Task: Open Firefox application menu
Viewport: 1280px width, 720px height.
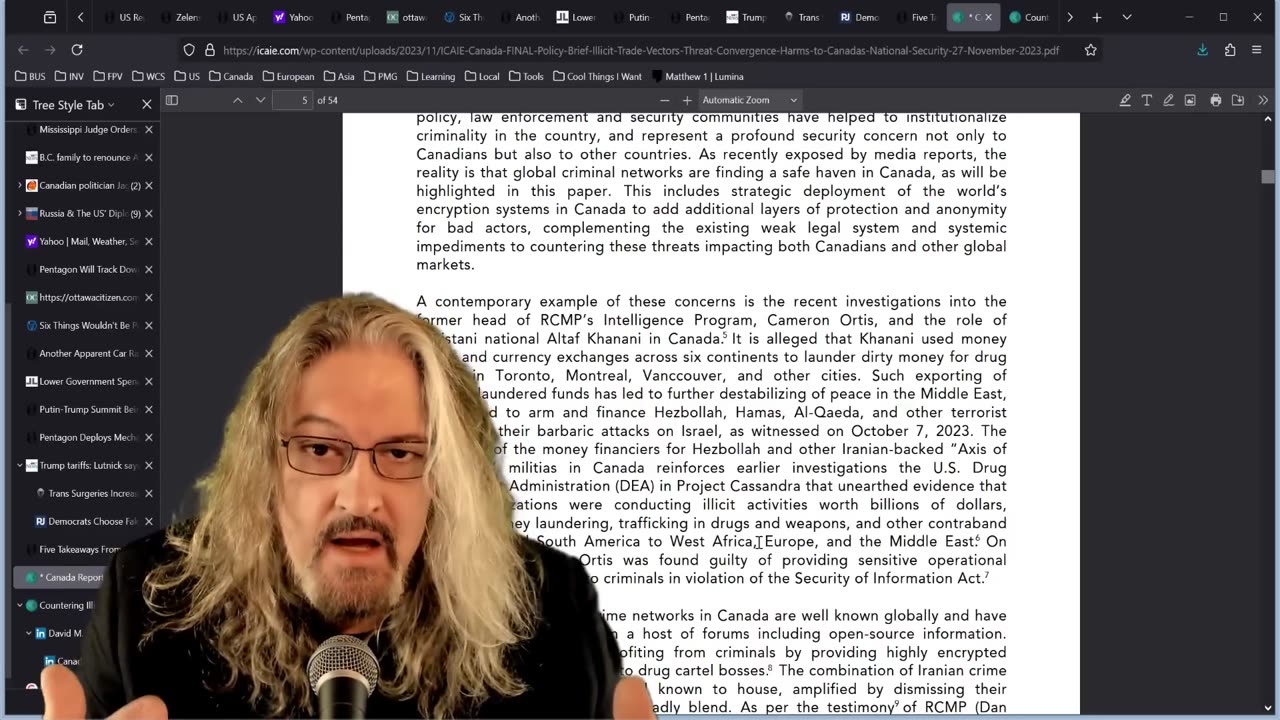Action: [1258, 50]
